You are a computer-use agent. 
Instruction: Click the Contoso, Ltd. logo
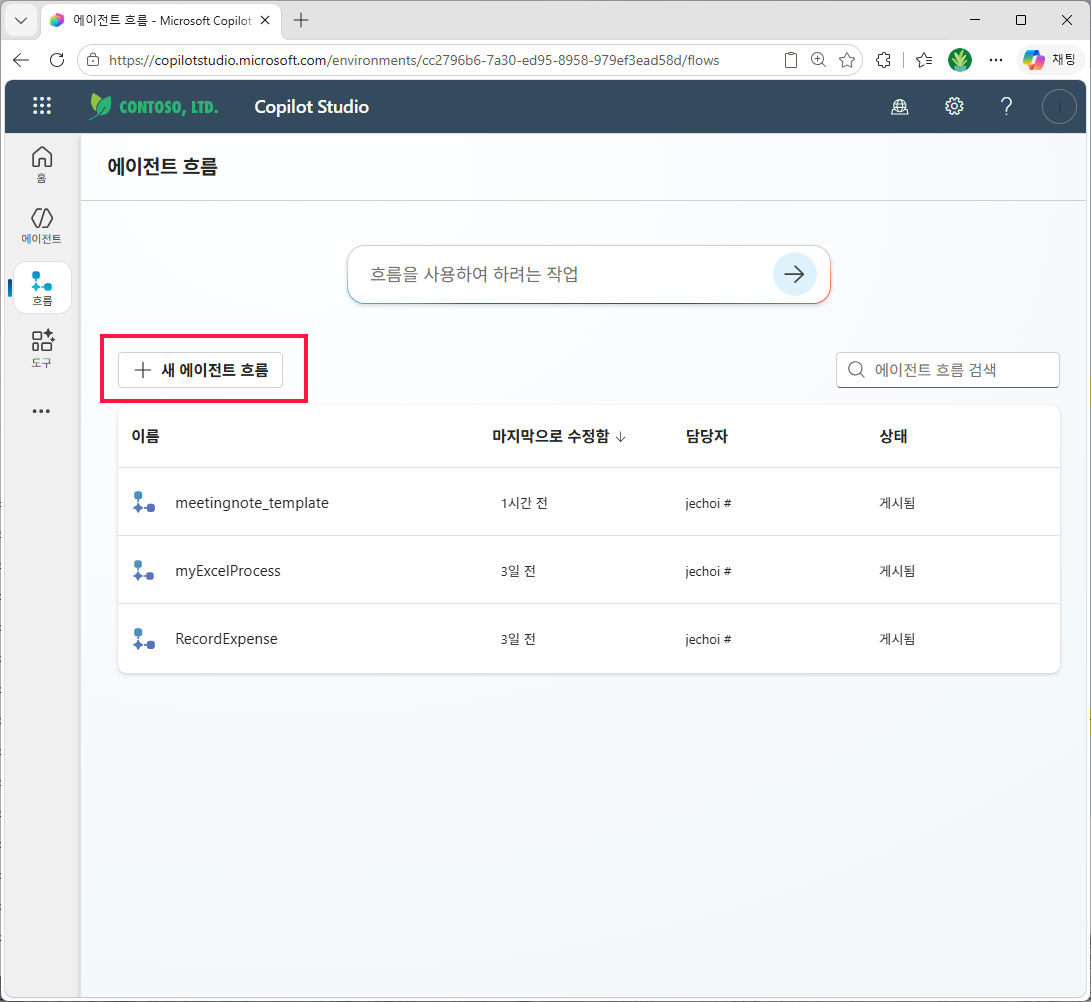[x=154, y=106]
